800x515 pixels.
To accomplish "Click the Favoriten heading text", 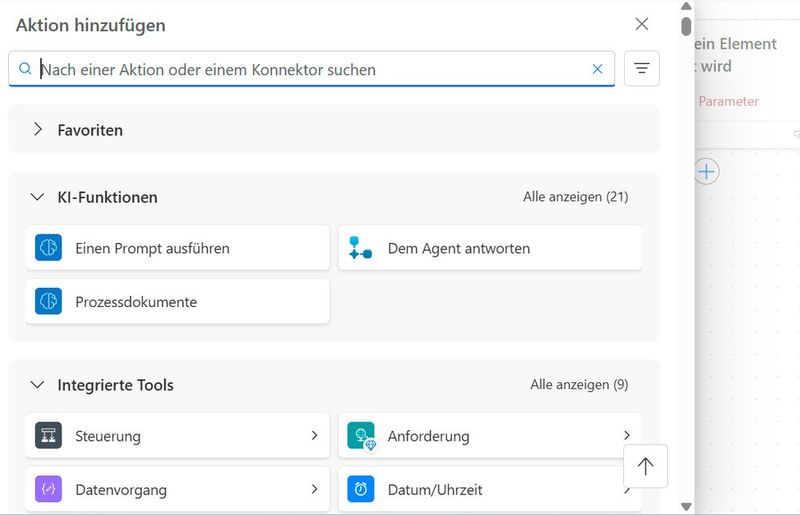I will pos(90,130).
